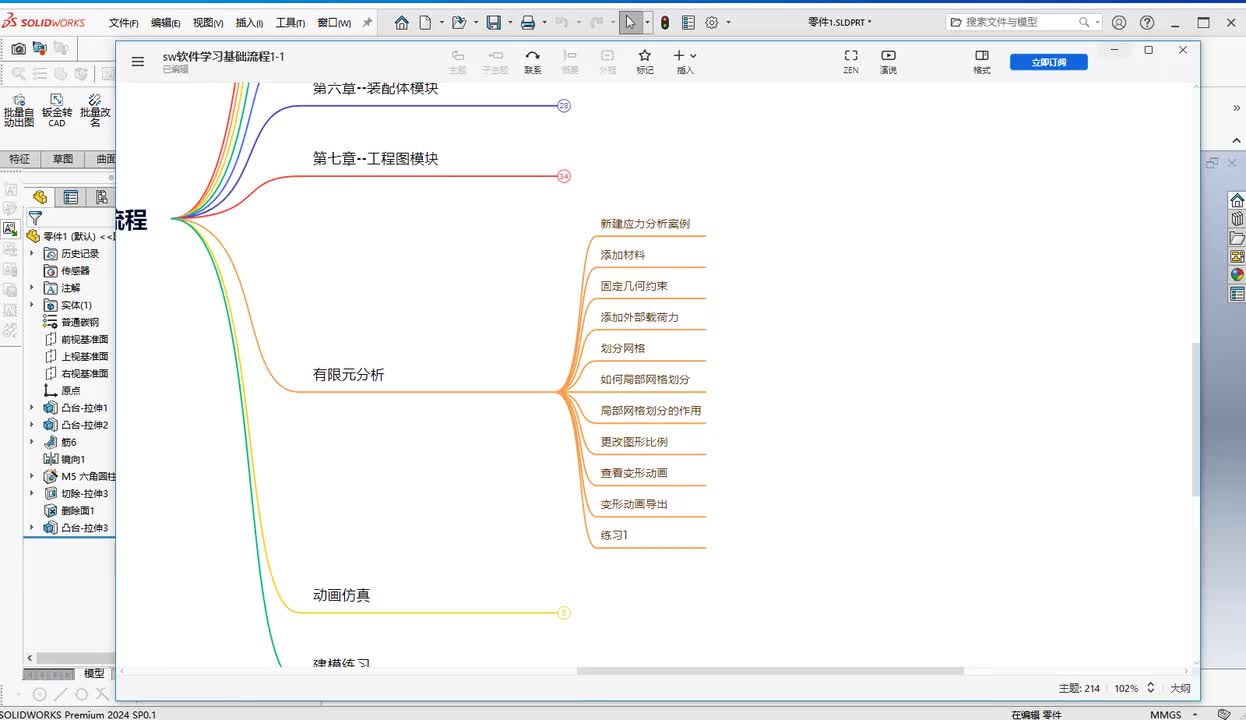1246x720 pixels.
Task: Open the SolidWorks user login icon
Action: pos(1119,22)
